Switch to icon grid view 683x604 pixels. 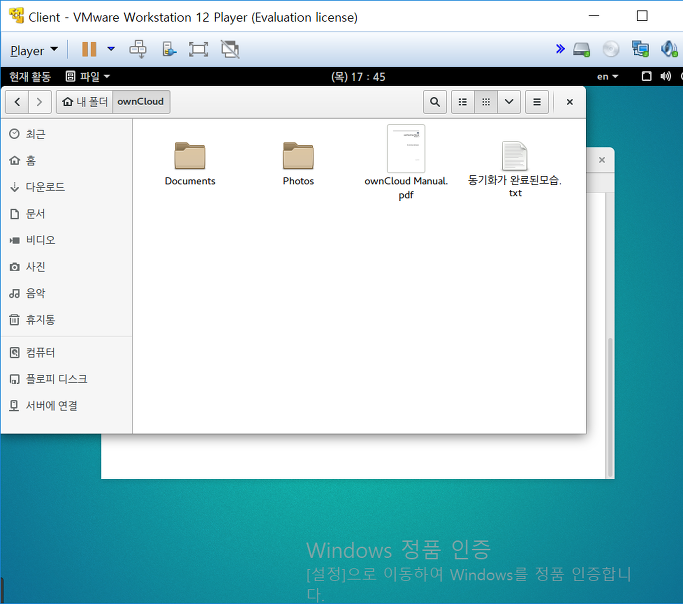click(486, 102)
